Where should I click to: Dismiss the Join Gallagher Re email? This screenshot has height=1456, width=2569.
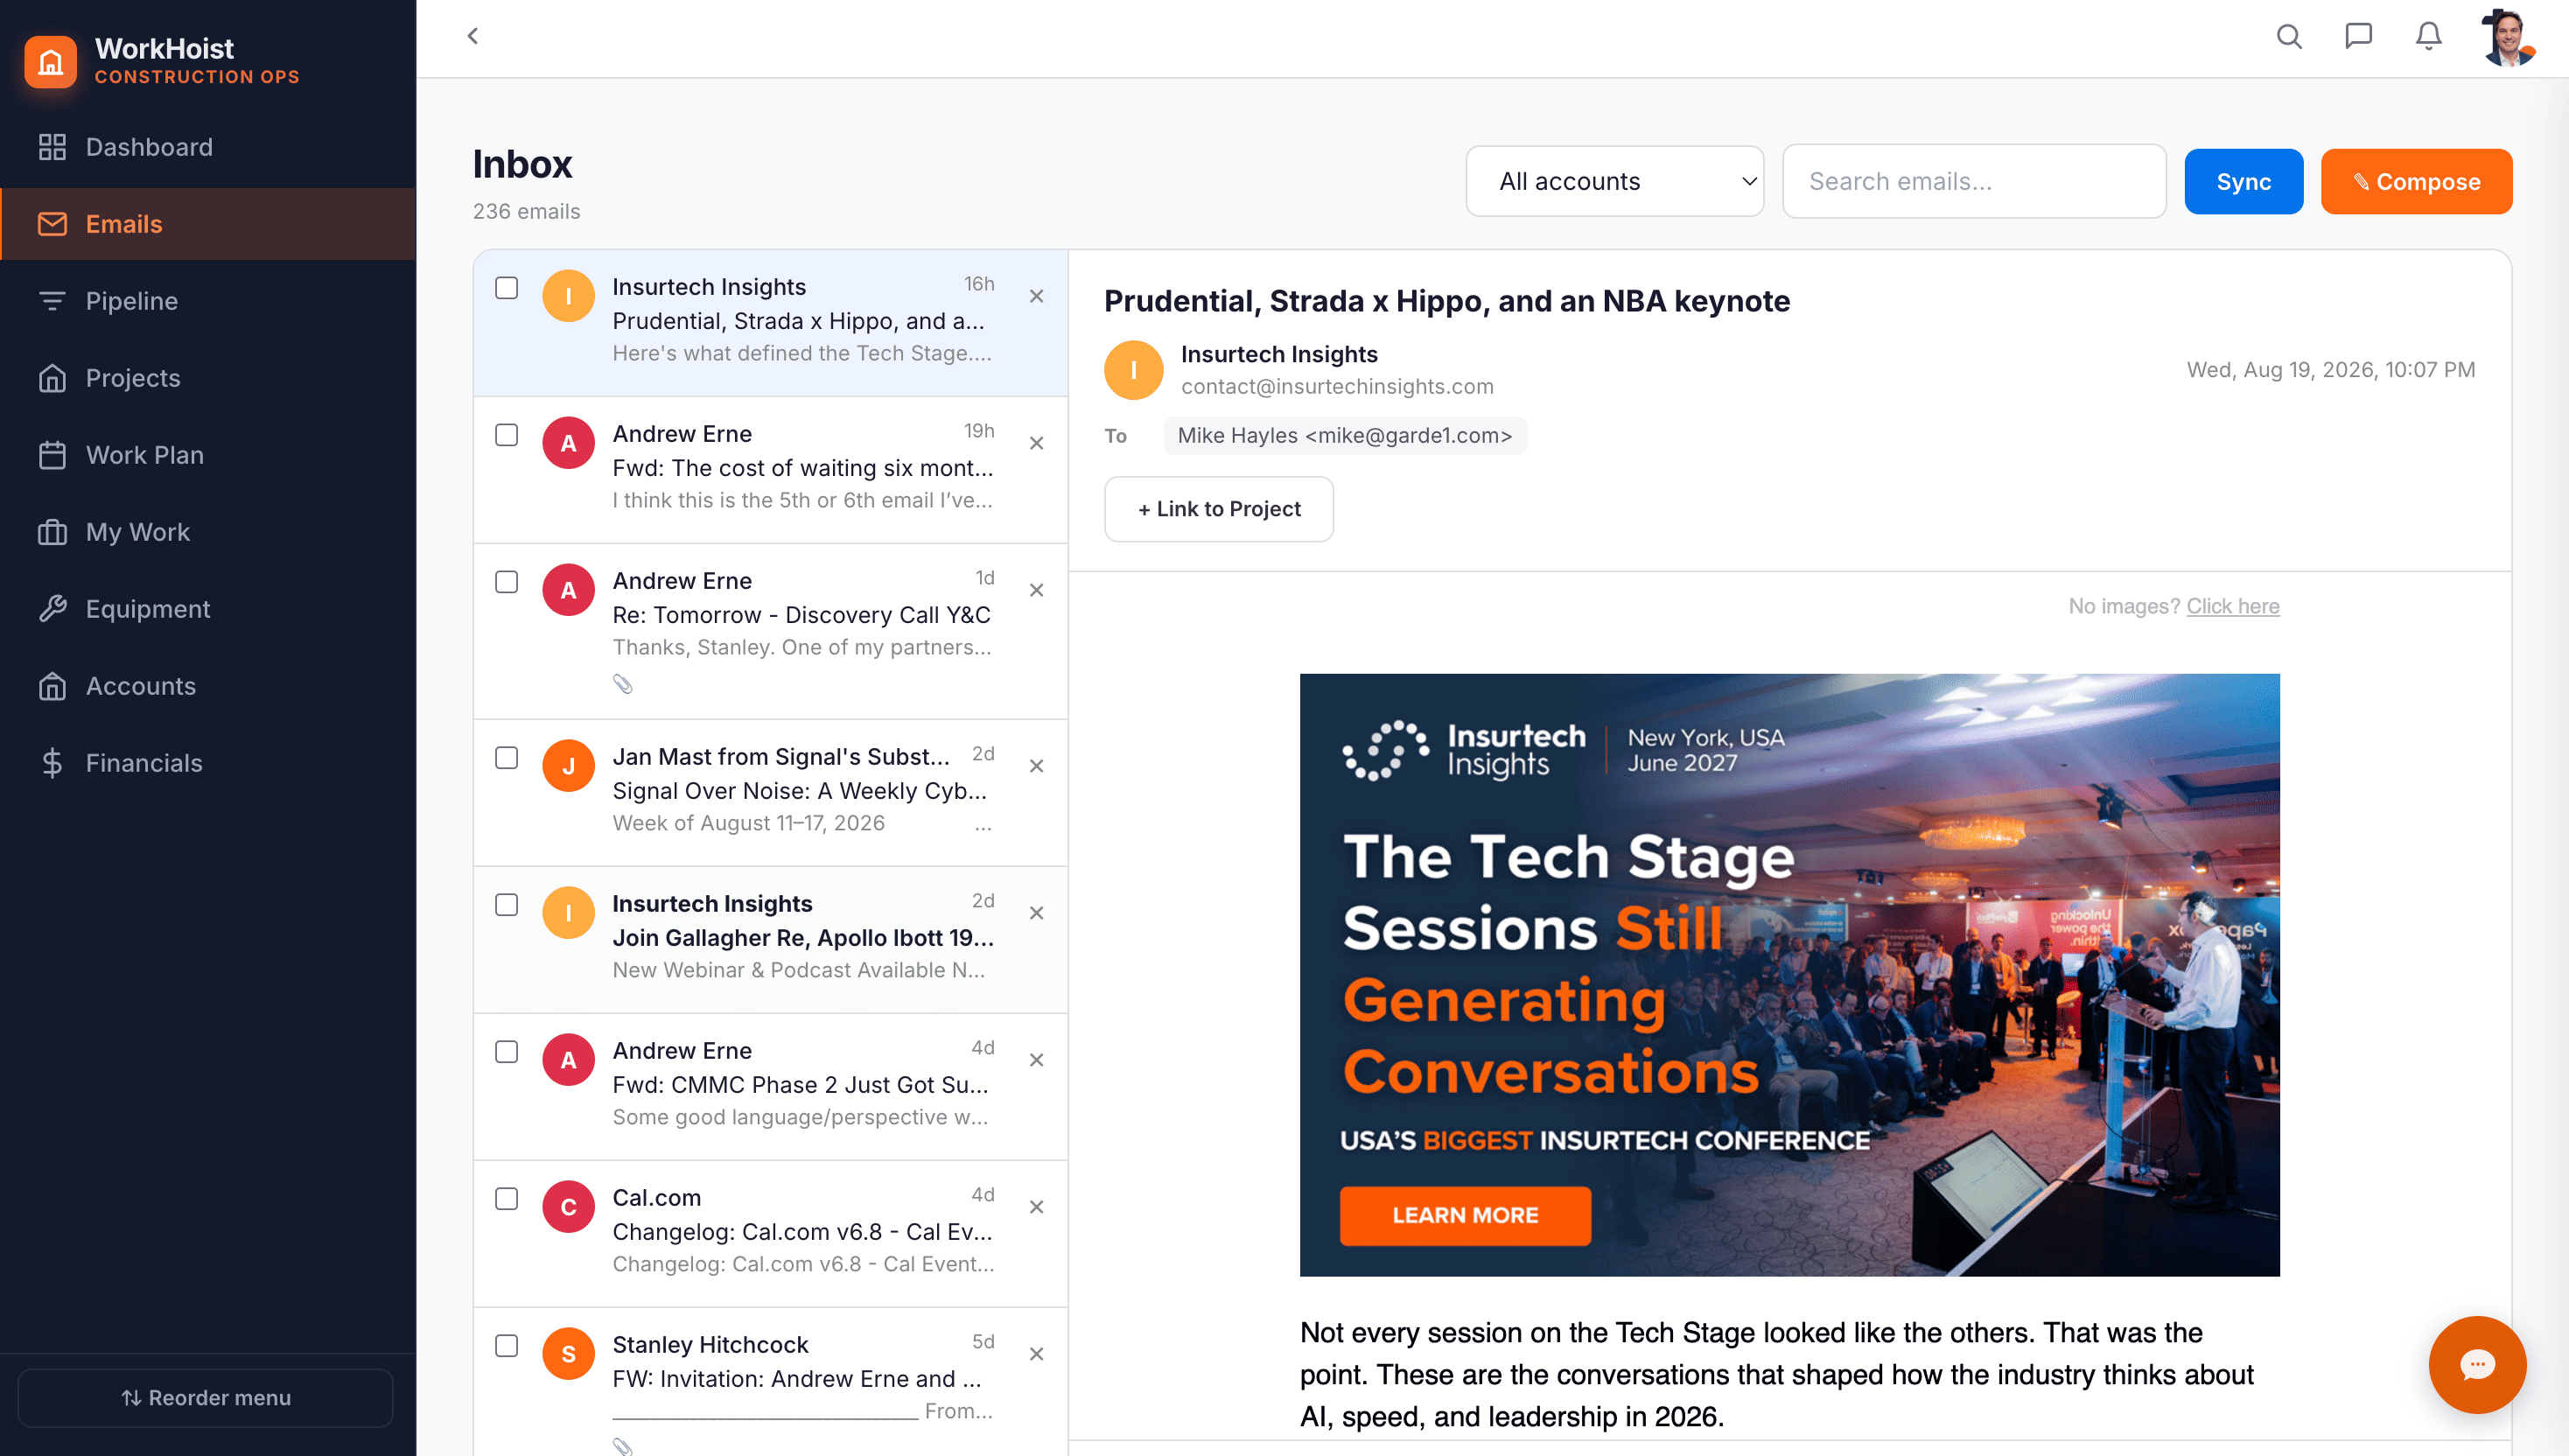(1036, 913)
